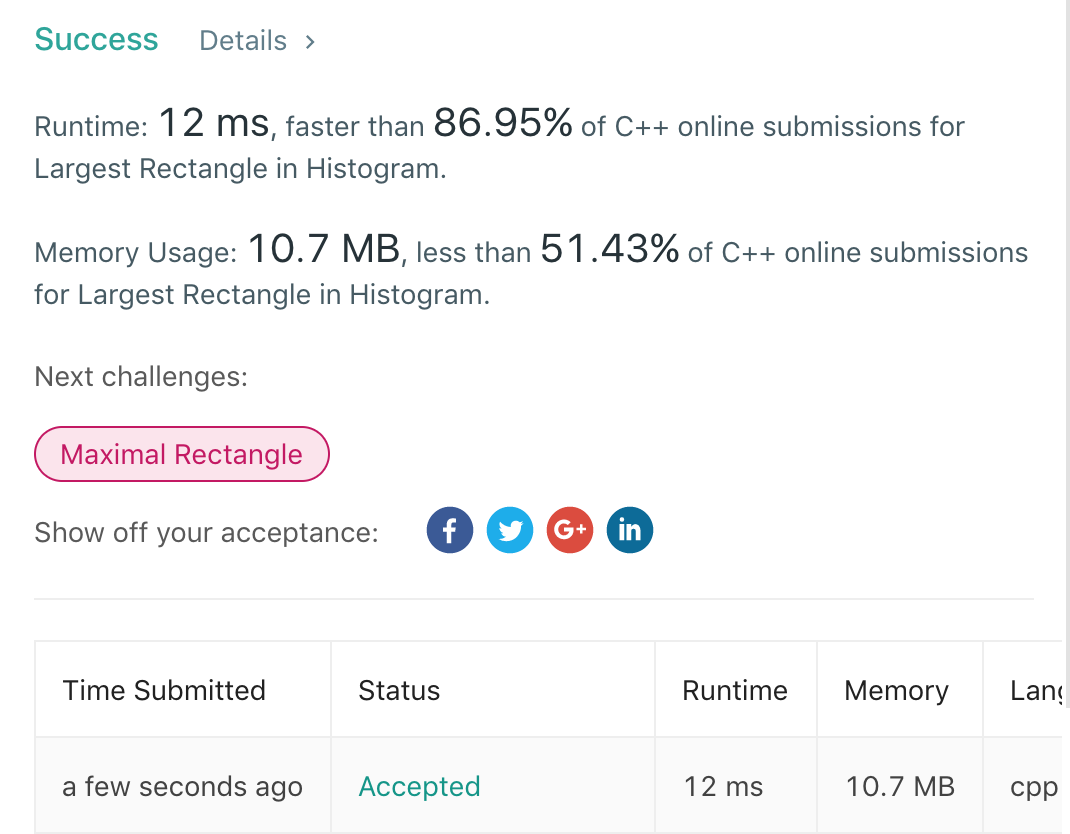Select the 12 ms cell in the table row
The height and width of the screenshot is (834, 1070).
point(723,787)
